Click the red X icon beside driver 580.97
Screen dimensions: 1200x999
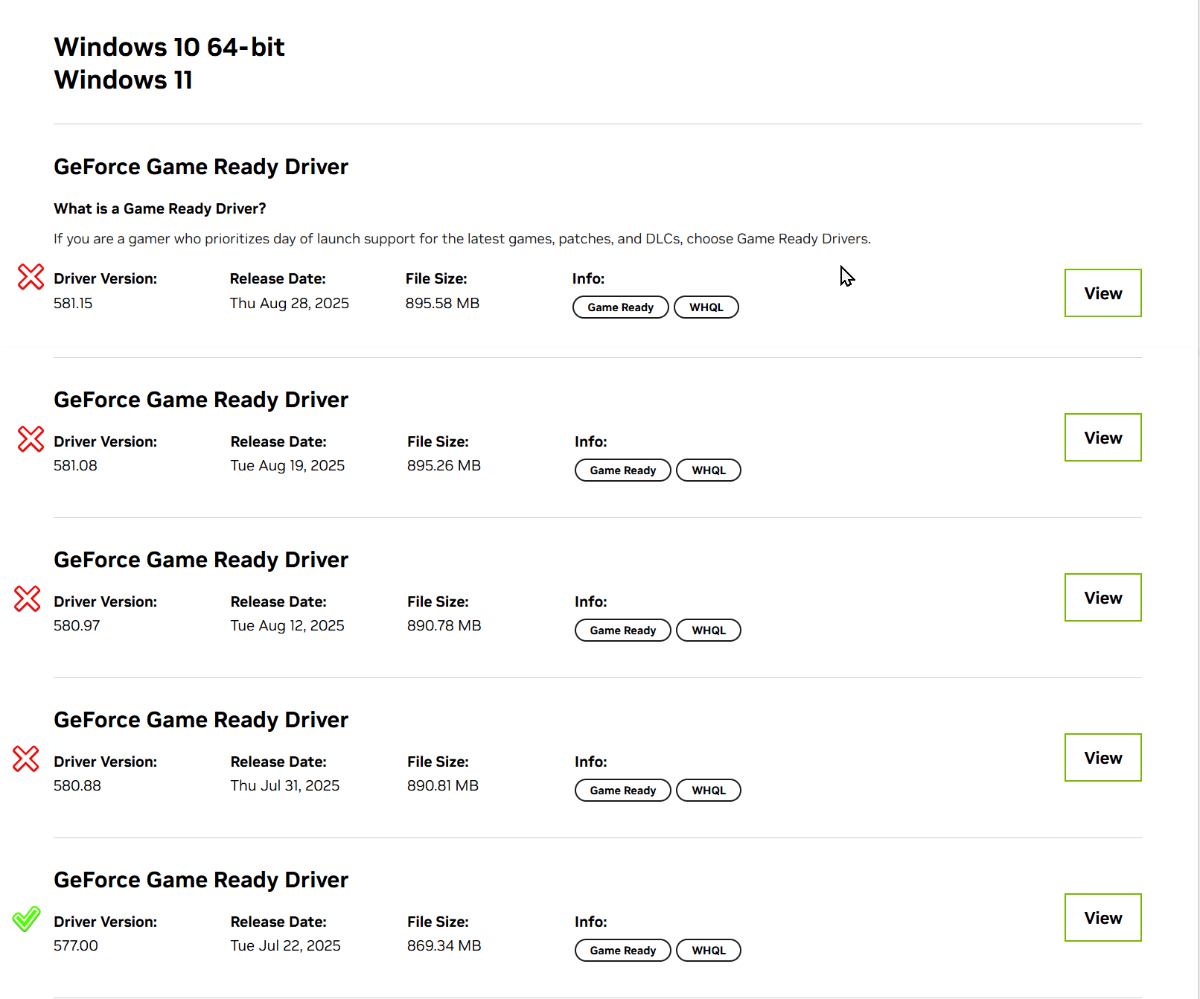[x=27, y=599]
